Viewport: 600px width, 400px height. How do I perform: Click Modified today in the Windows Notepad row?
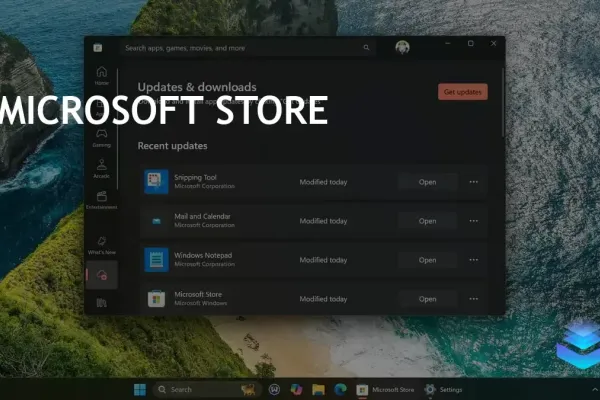click(323, 260)
